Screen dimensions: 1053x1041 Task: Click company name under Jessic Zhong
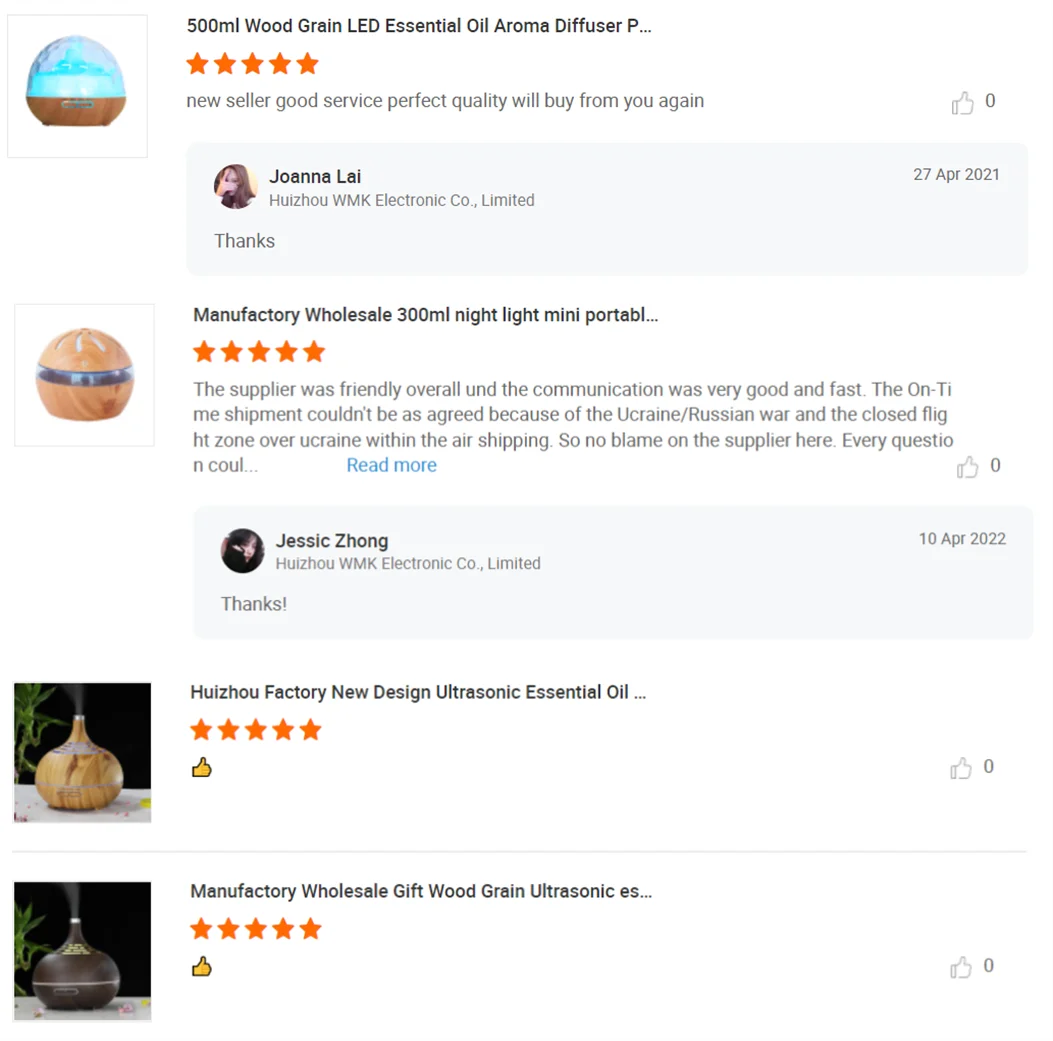[408, 563]
